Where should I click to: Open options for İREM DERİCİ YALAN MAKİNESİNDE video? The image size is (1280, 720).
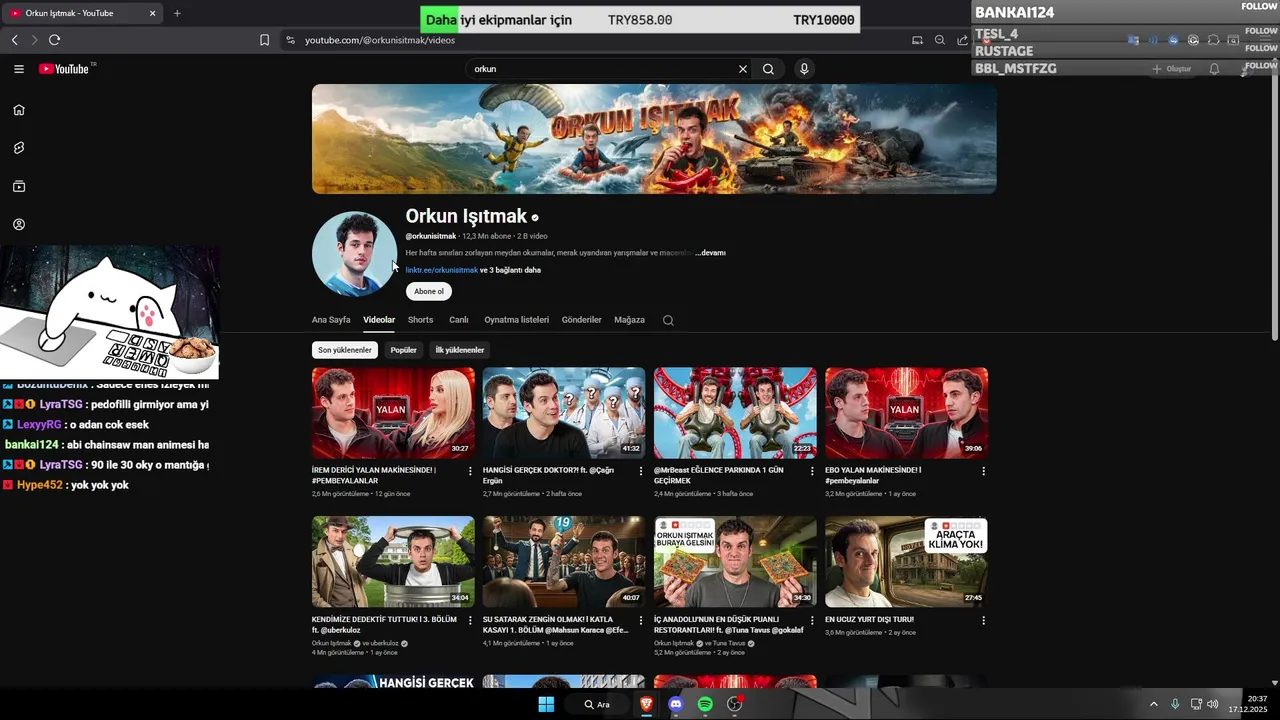470,471
